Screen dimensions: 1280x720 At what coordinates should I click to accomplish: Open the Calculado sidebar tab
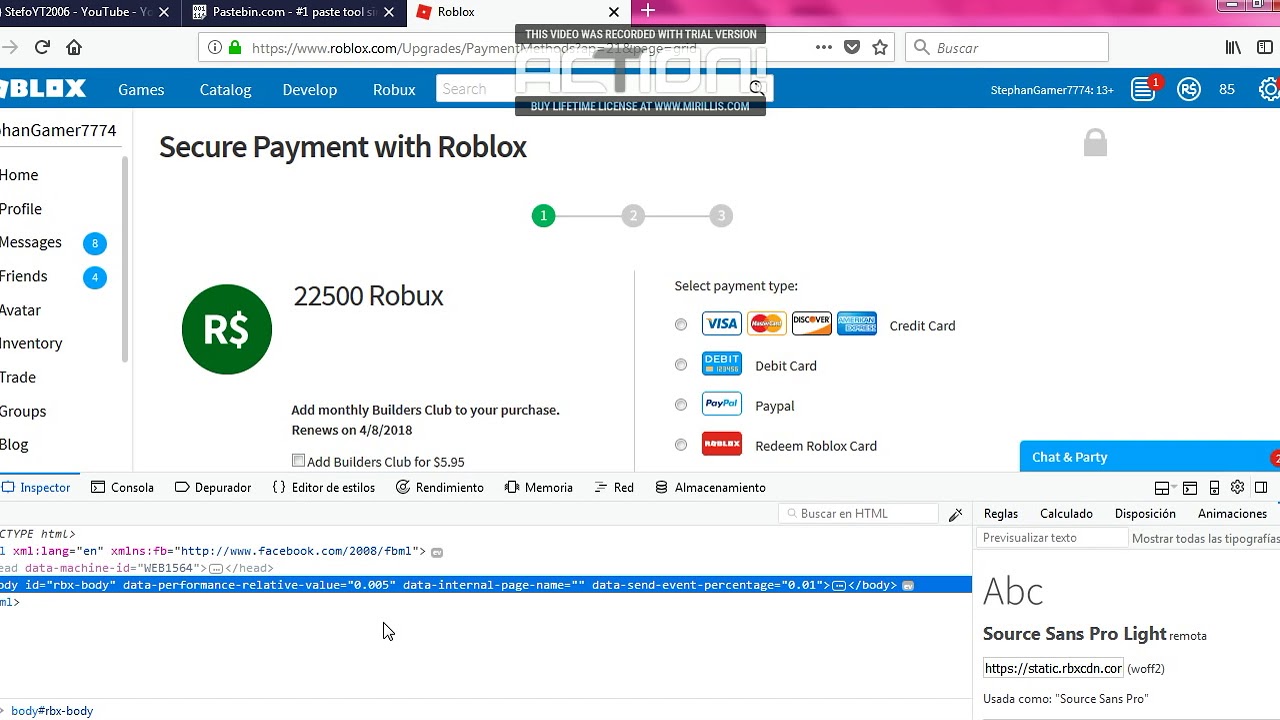tap(1066, 514)
